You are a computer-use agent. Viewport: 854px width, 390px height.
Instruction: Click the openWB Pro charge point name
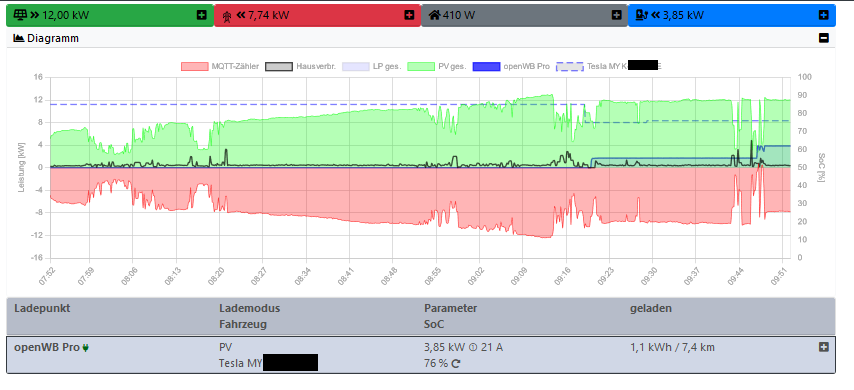click(47, 347)
